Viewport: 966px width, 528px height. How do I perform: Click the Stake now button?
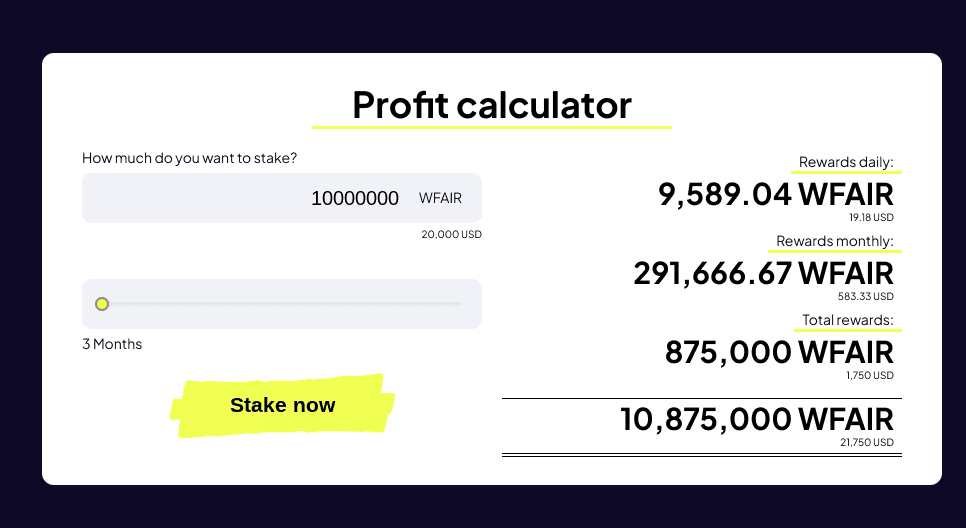point(283,405)
